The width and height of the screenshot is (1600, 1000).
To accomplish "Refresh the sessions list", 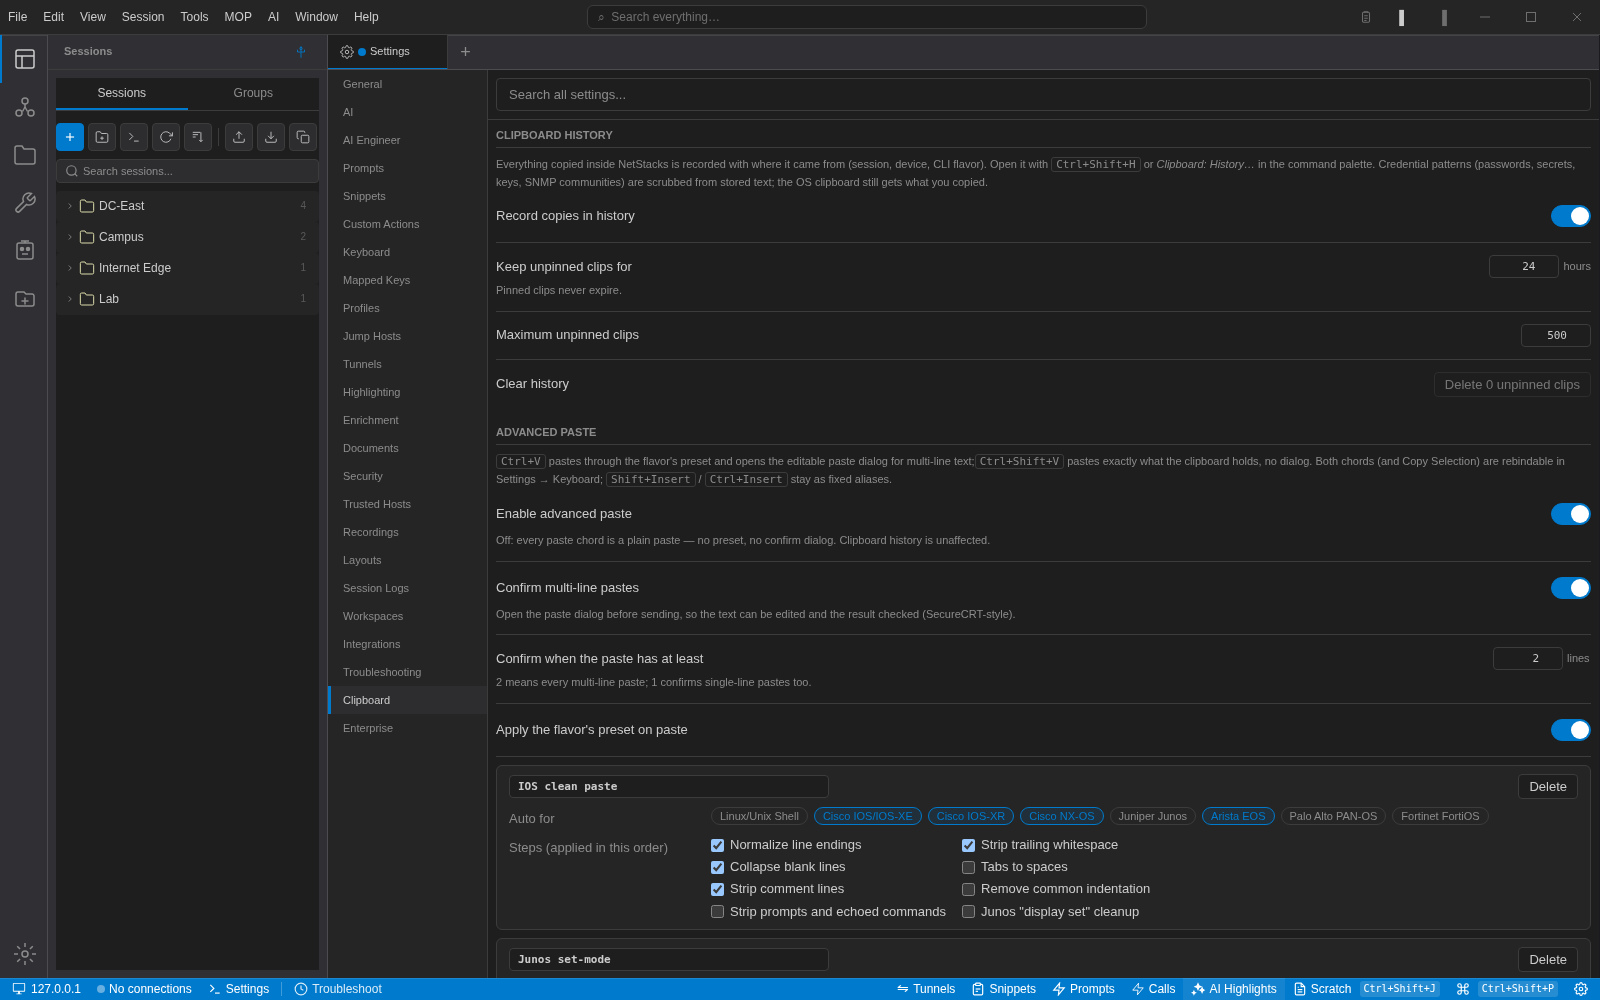I will click(x=166, y=137).
